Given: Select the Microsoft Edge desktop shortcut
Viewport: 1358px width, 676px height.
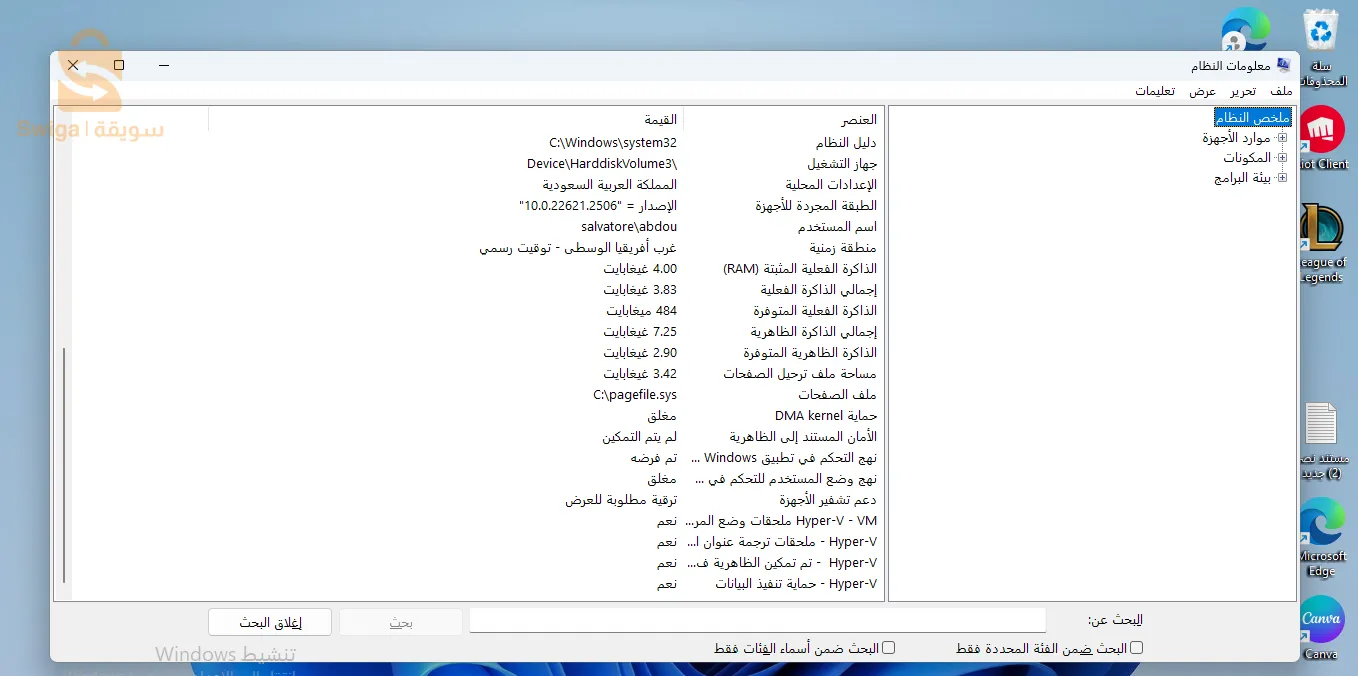Looking at the screenshot, I should point(1321,524).
